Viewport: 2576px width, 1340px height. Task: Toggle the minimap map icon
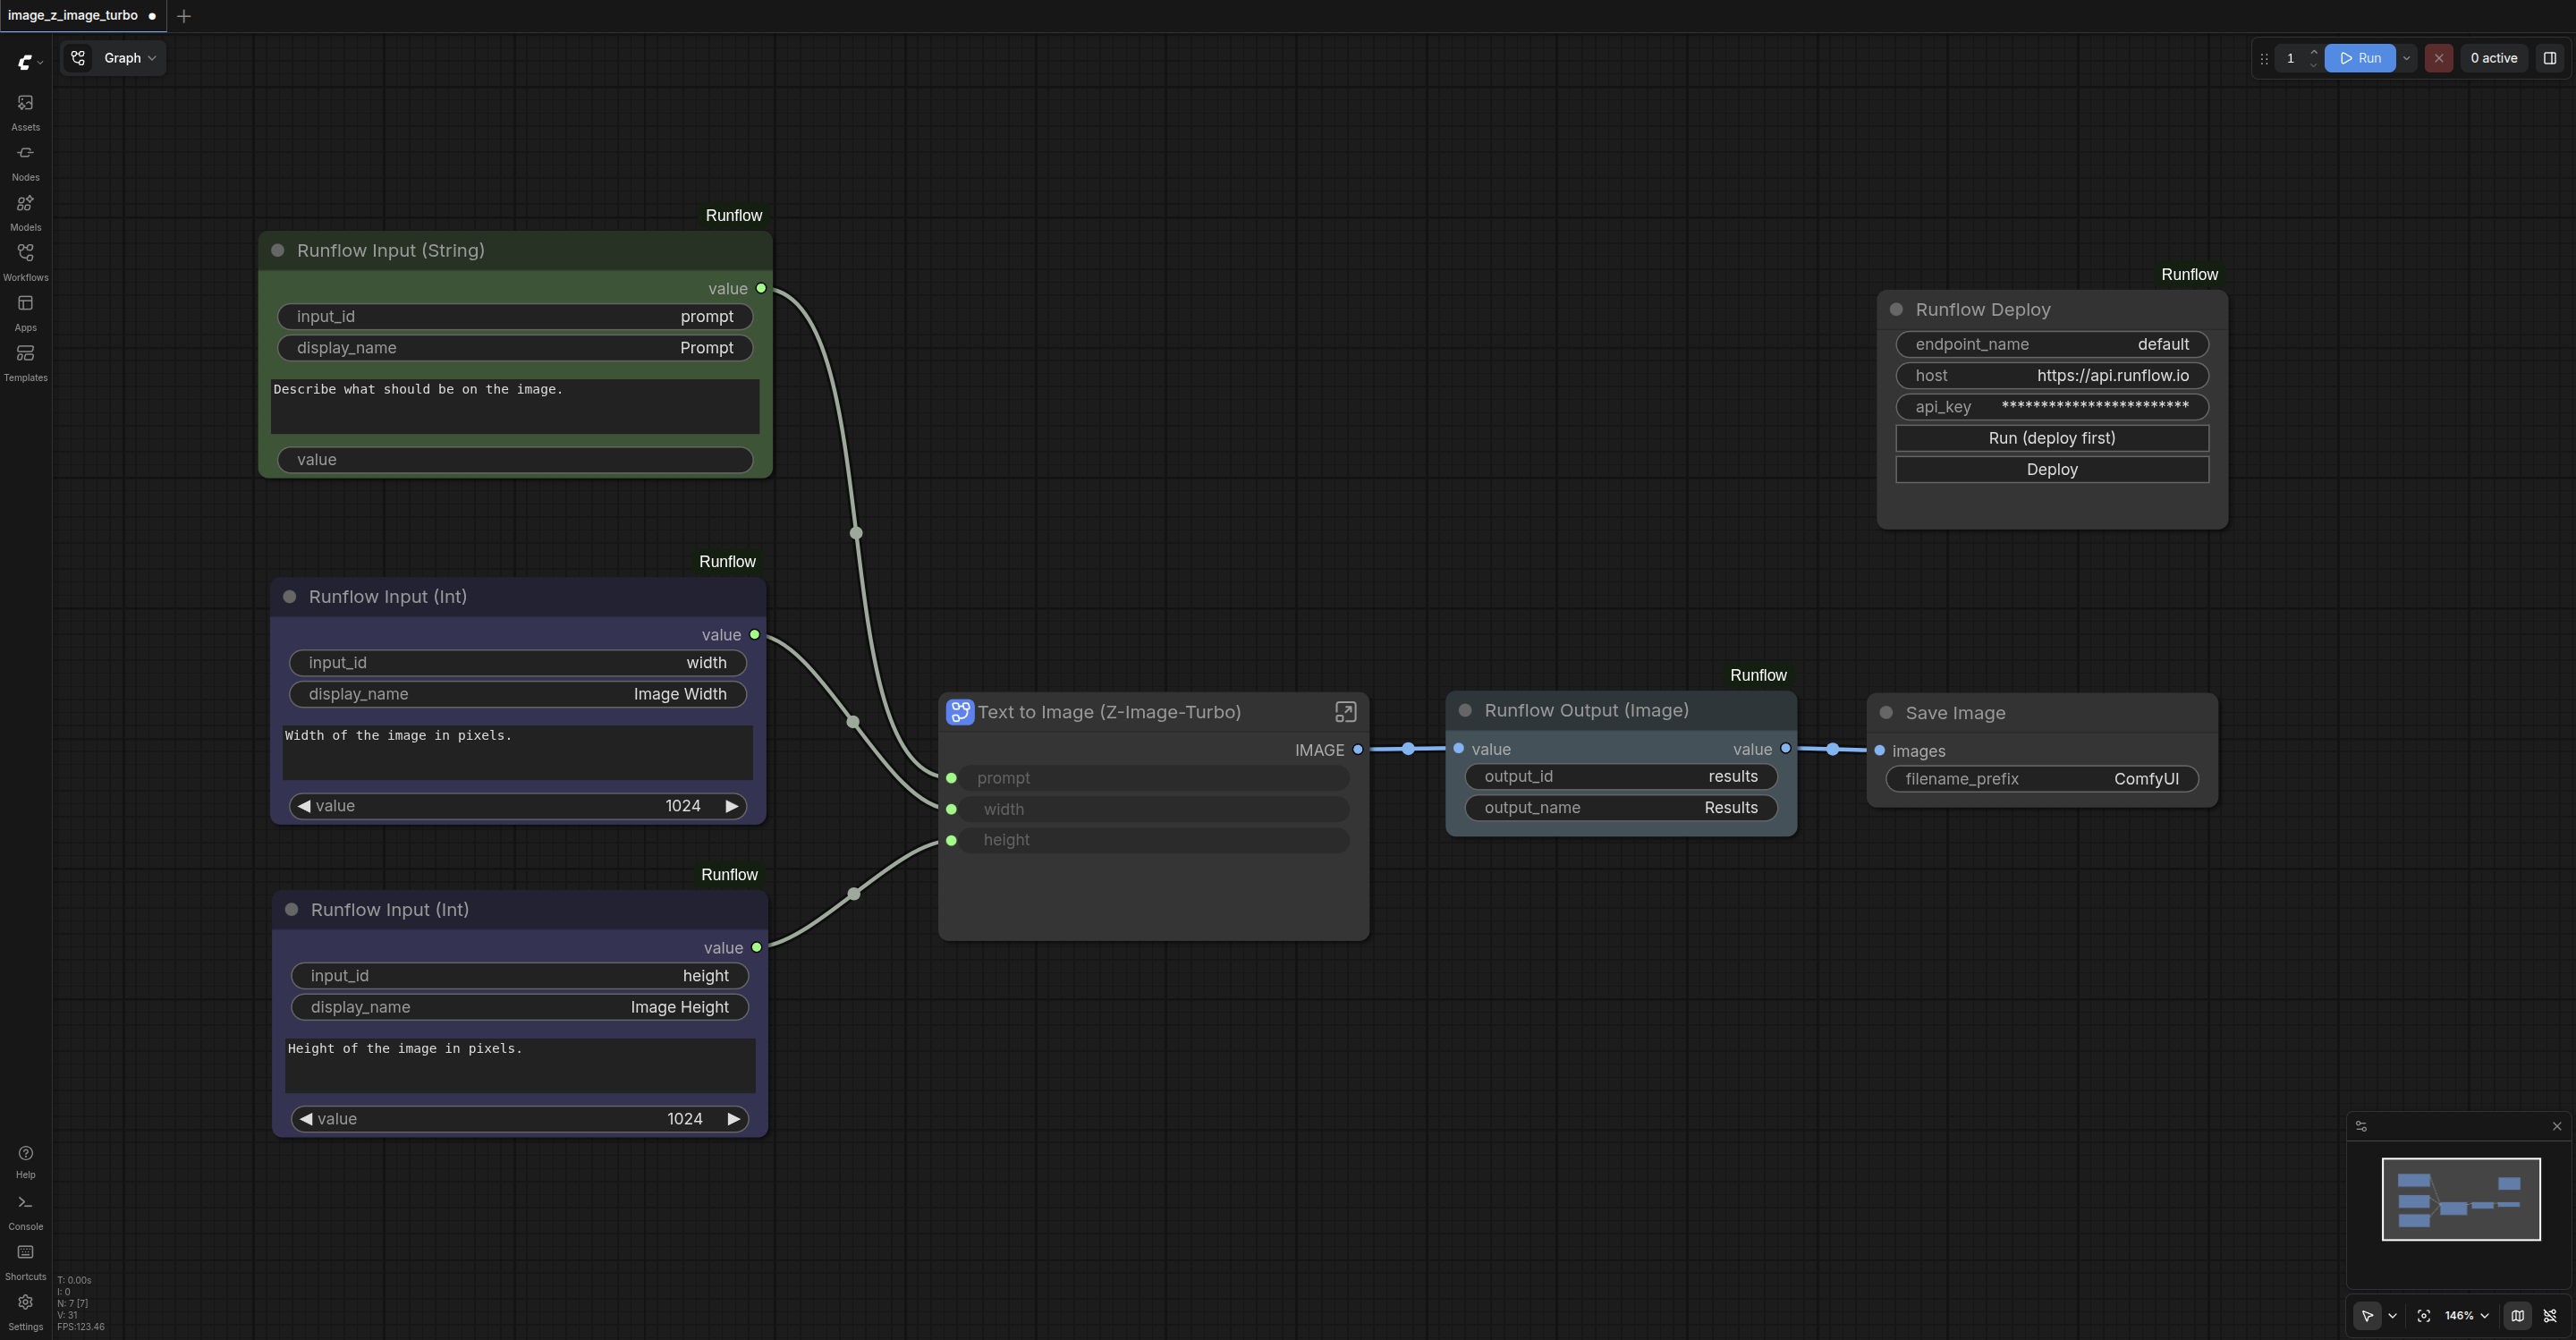2517,1316
